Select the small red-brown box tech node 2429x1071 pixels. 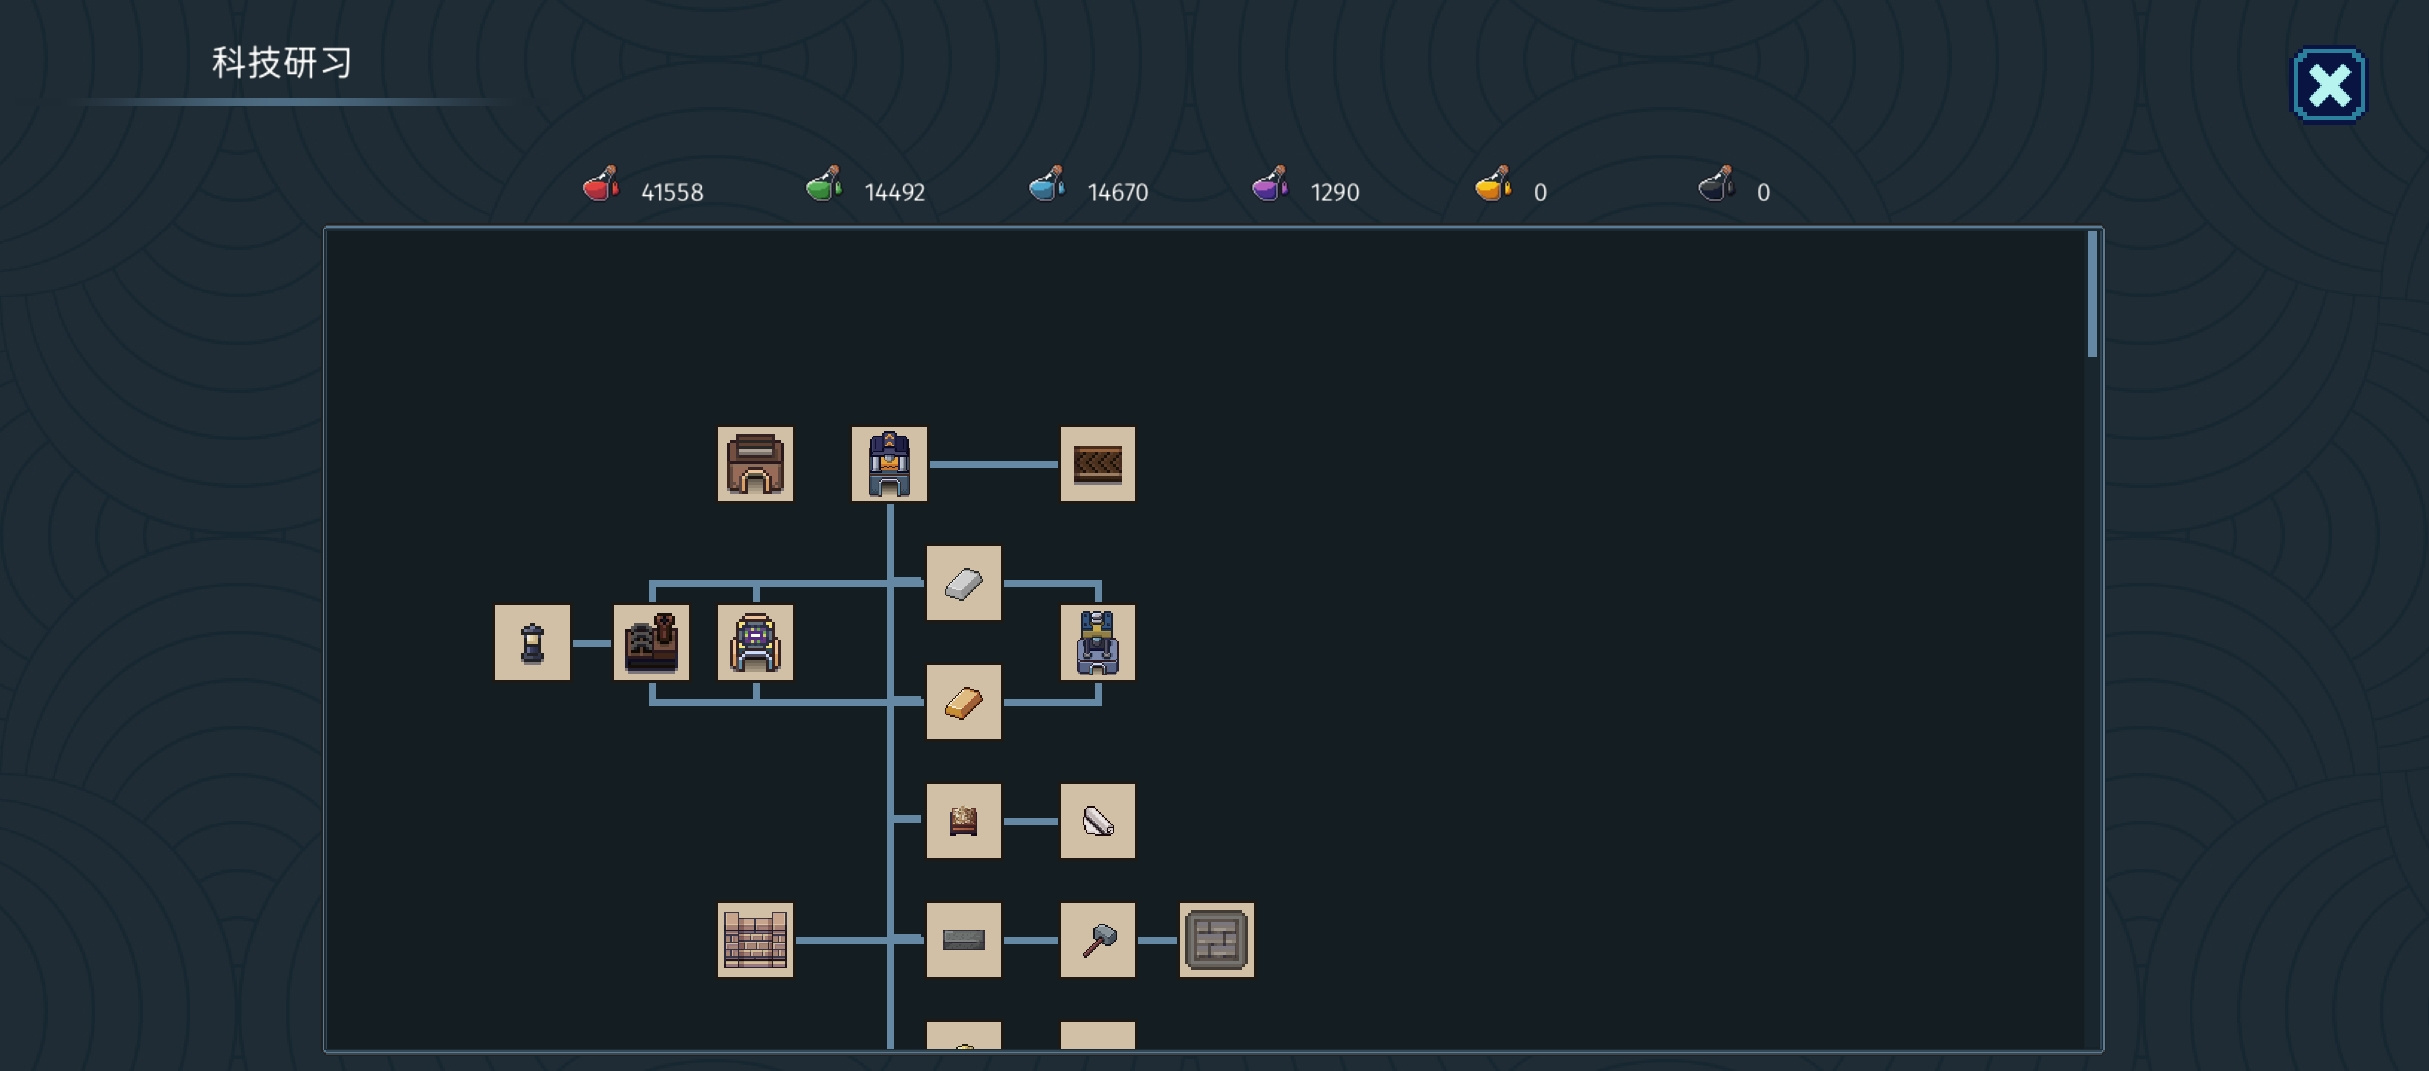point(963,821)
